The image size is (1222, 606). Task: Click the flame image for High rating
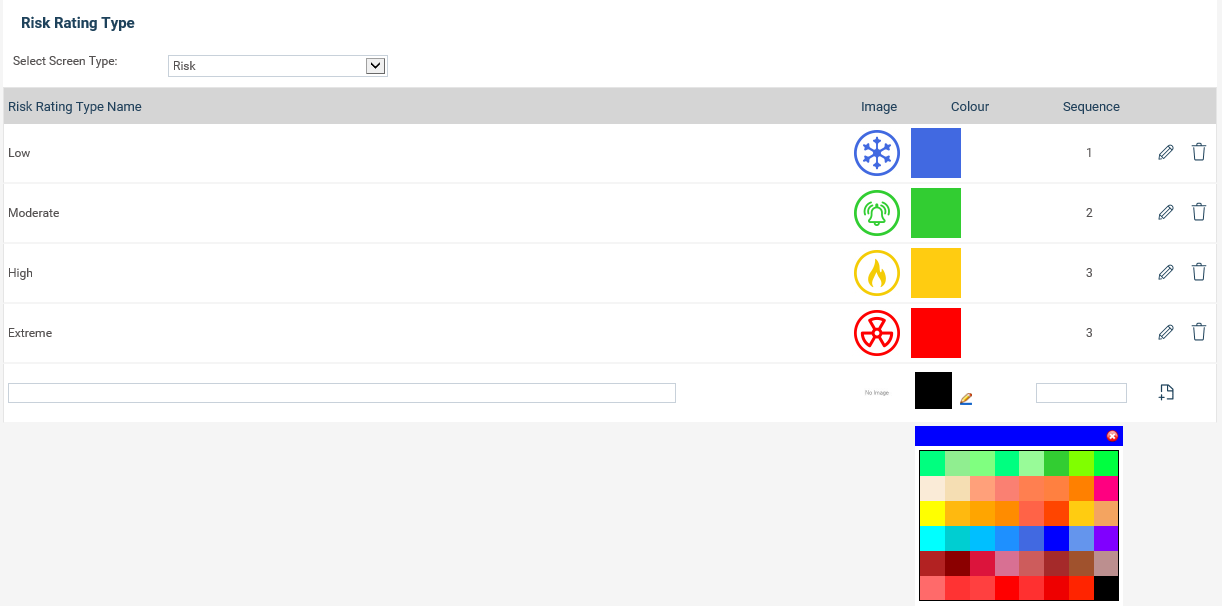[x=877, y=273]
